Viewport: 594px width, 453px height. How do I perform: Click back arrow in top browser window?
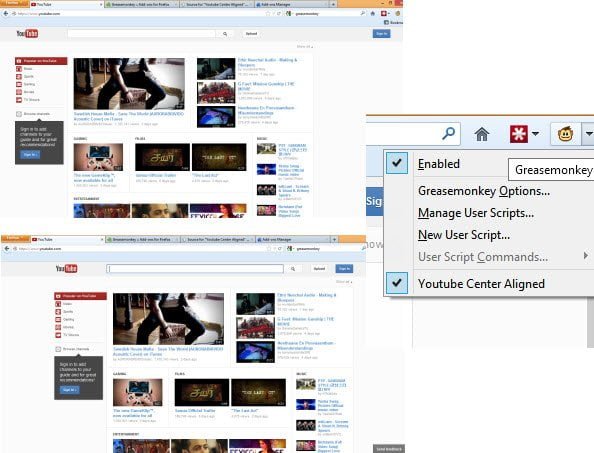pos(6,14)
